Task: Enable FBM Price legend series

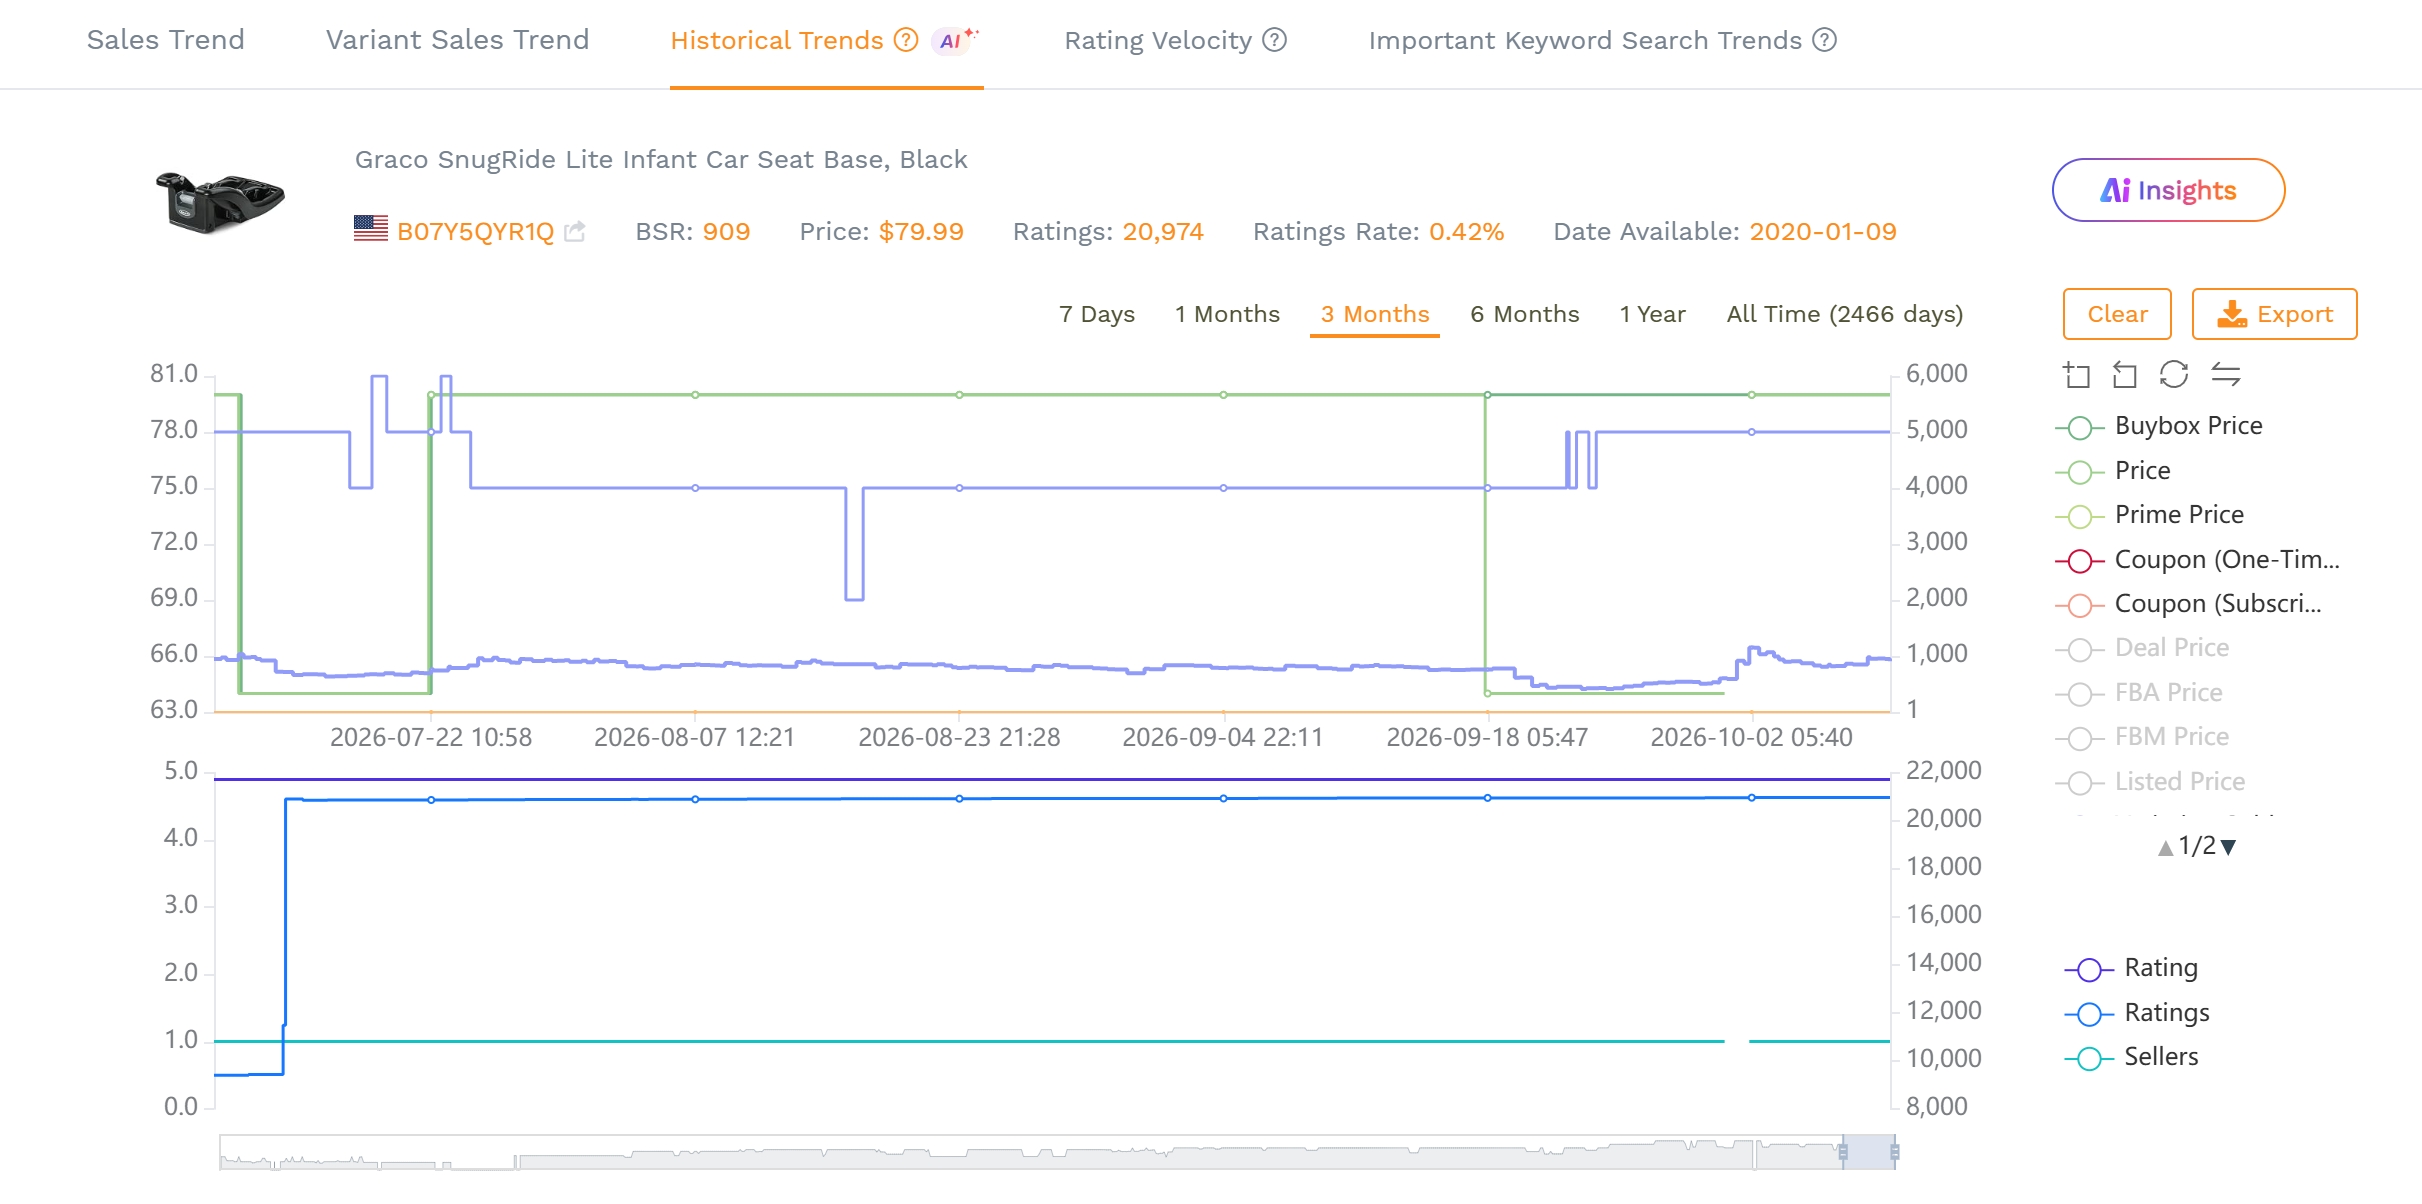Action: click(x=2143, y=737)
